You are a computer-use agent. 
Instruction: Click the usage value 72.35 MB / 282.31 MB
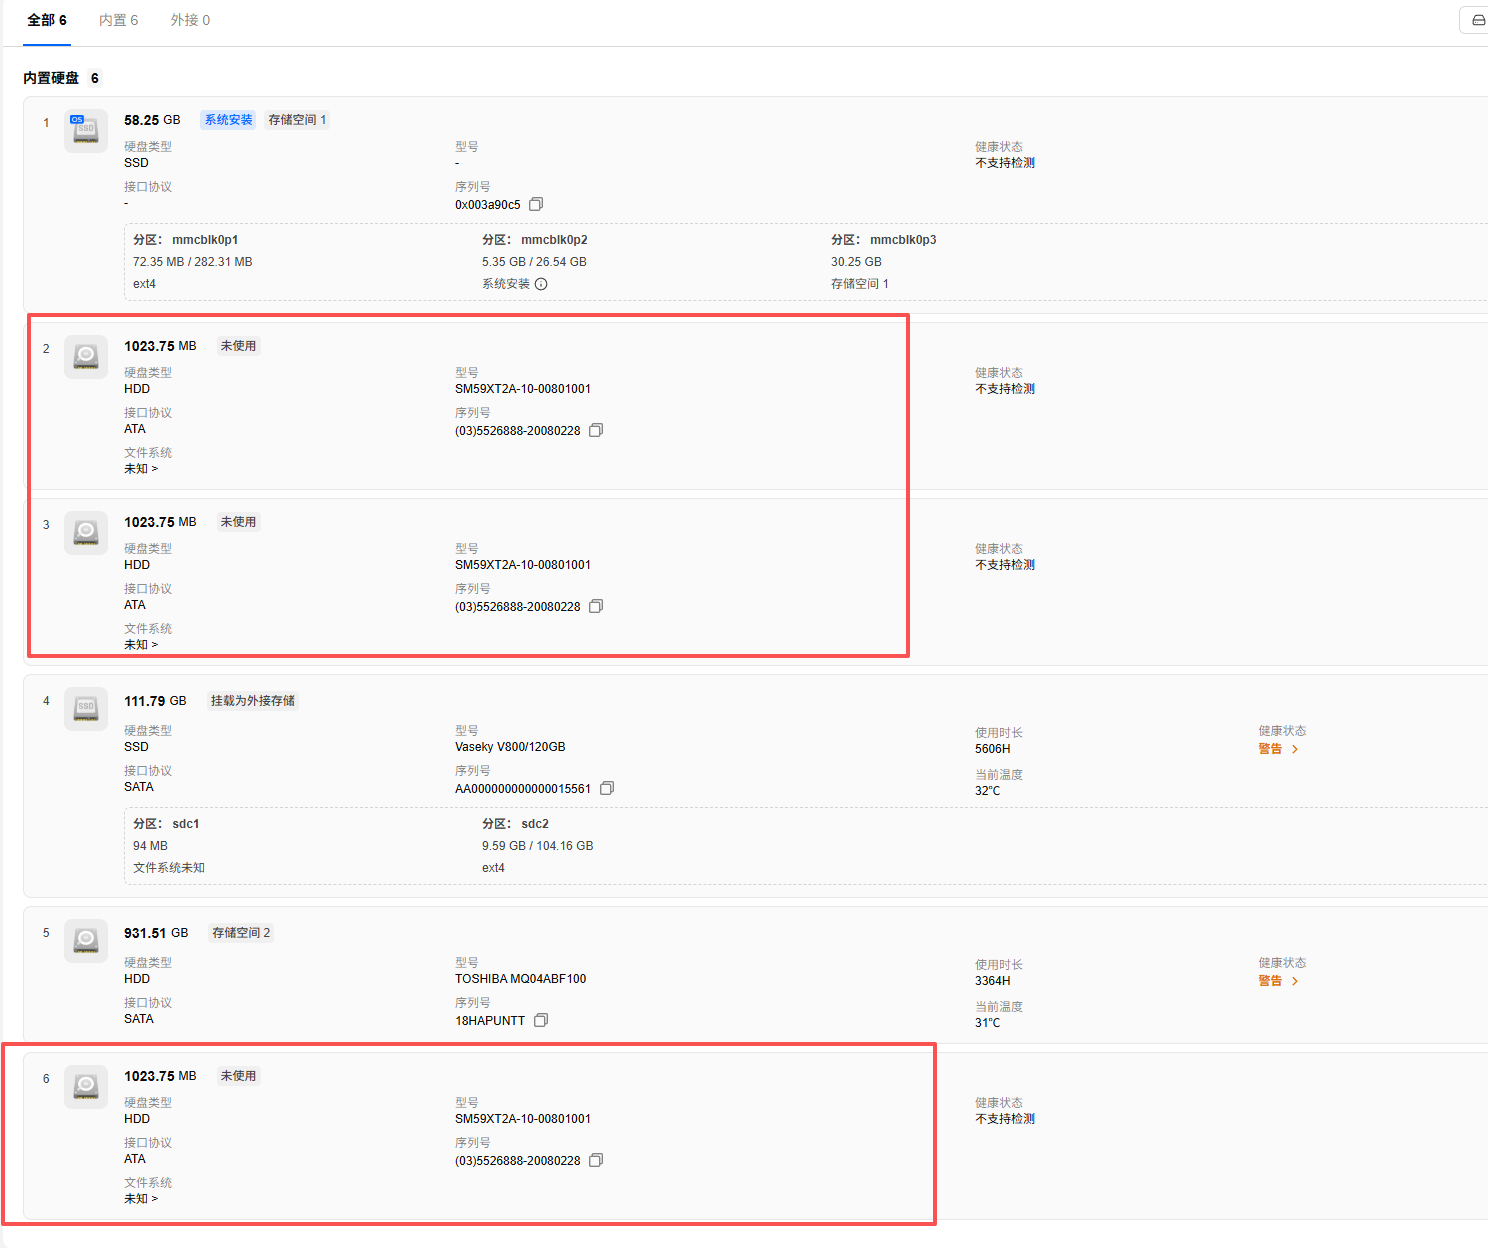pyautogui.click(x=193, y=262)
